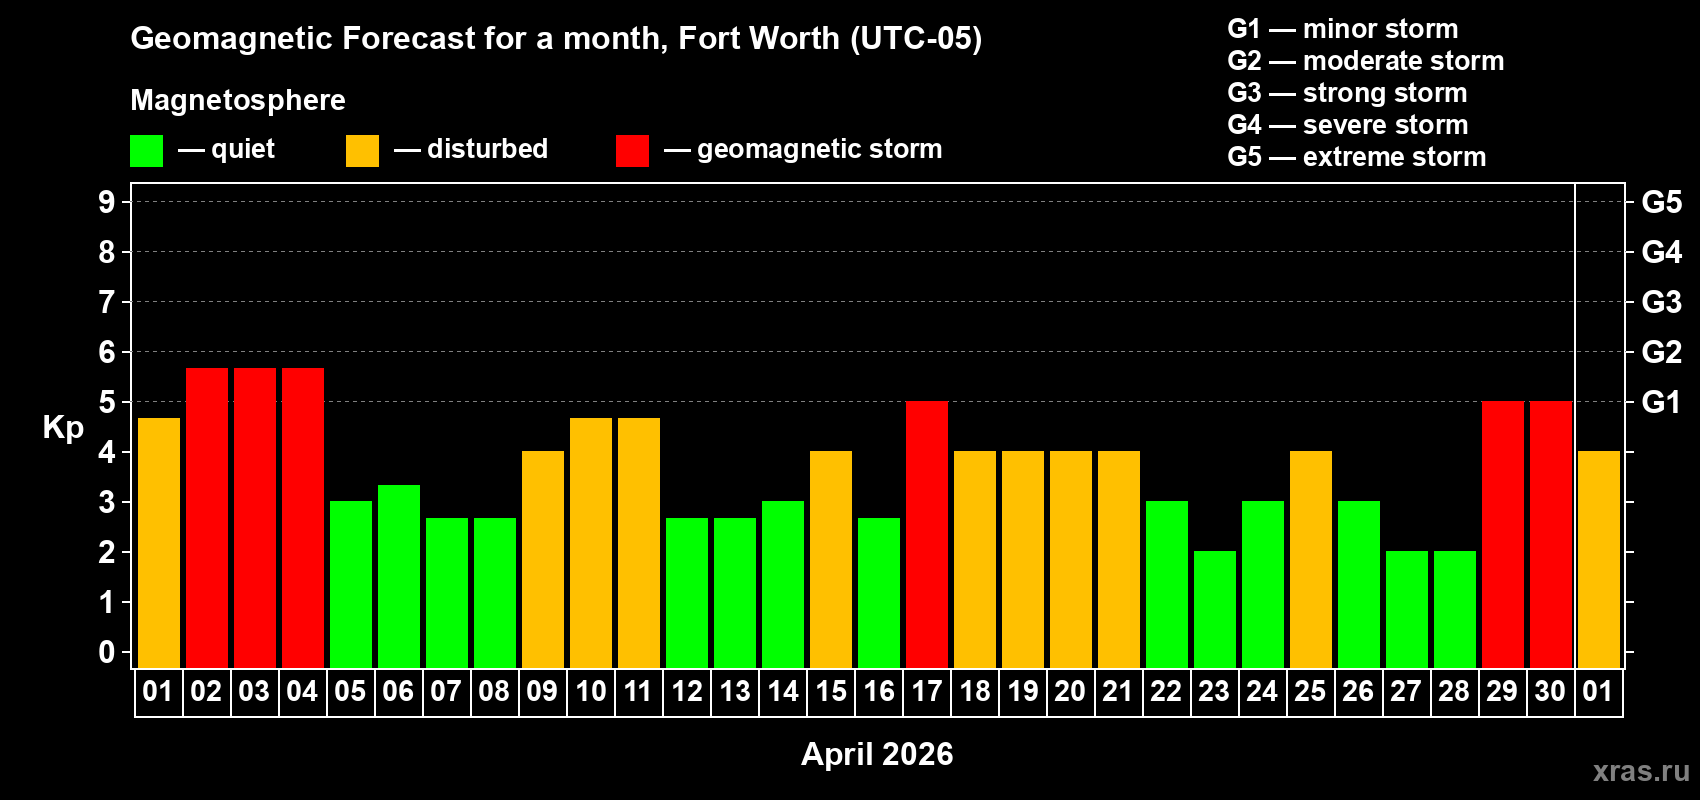This screenshot has width=1700, height=800.
Task: Click the Magnetosphere heading
Action: tap(238, 100)
